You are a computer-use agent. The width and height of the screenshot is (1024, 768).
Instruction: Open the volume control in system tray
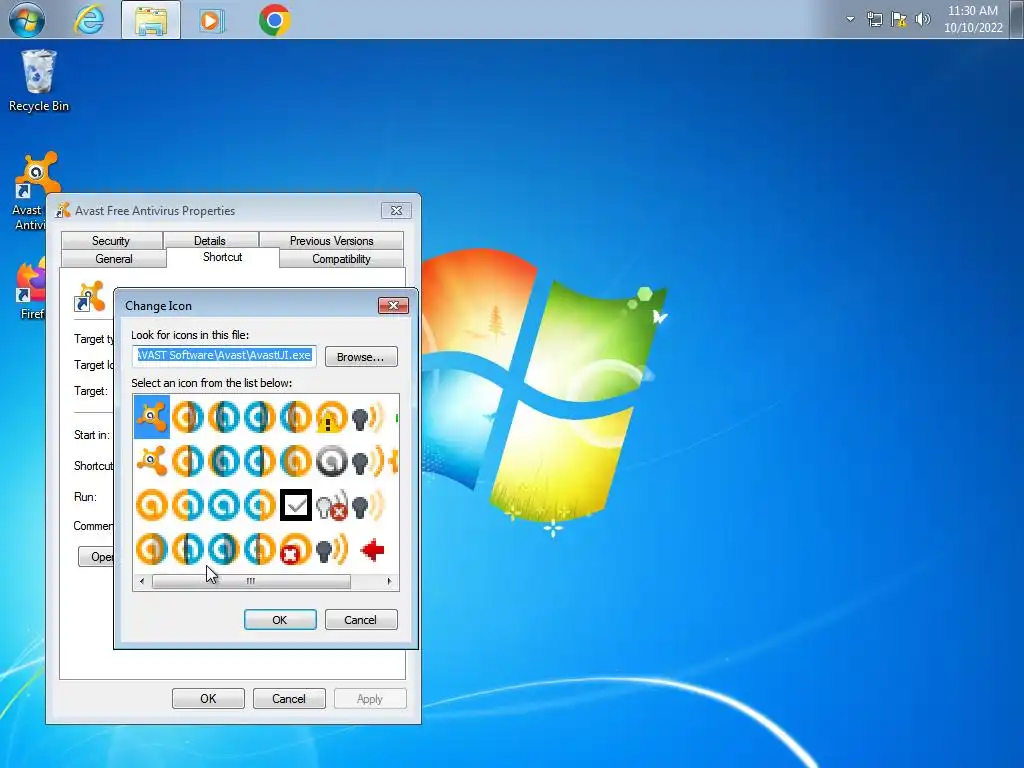tap(923, 20)
